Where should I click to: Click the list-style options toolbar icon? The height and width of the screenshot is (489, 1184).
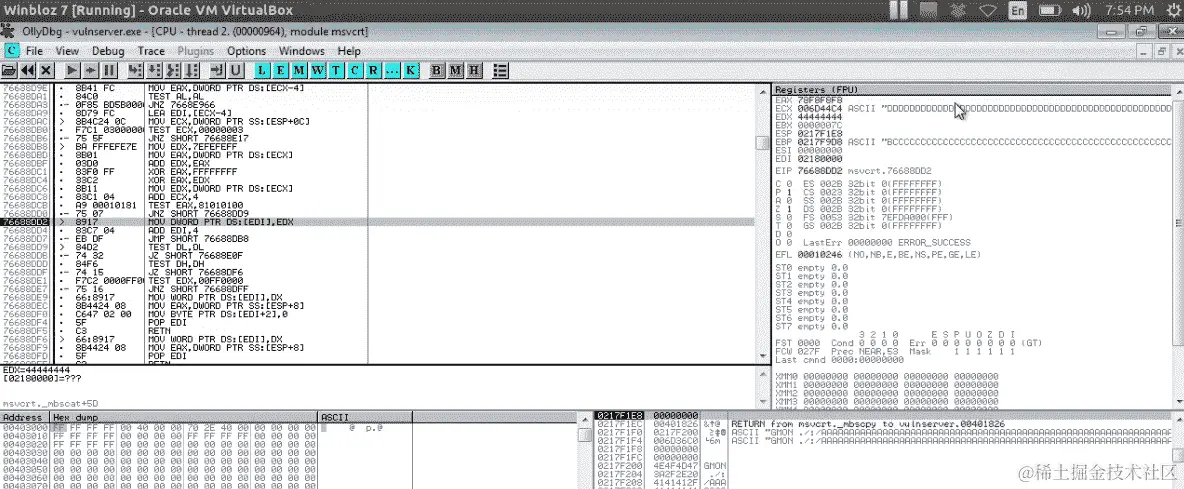[500, 70]
